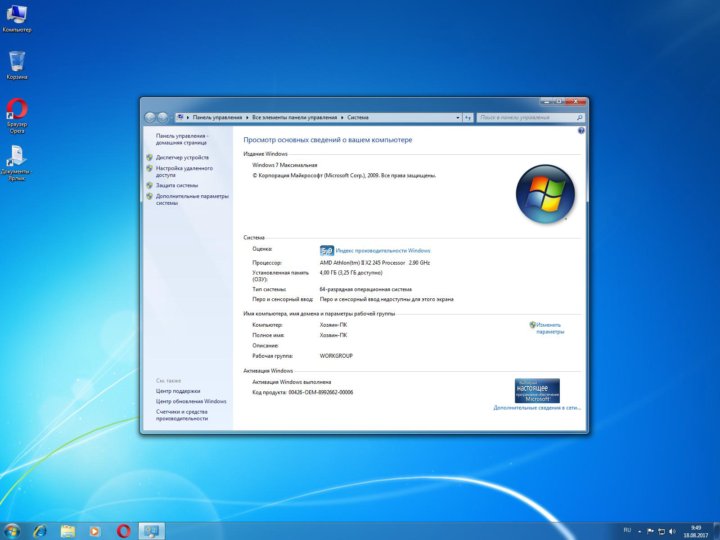720x540 pixels.
Task: Click the RU input language indicator
Action: point(627,530)
